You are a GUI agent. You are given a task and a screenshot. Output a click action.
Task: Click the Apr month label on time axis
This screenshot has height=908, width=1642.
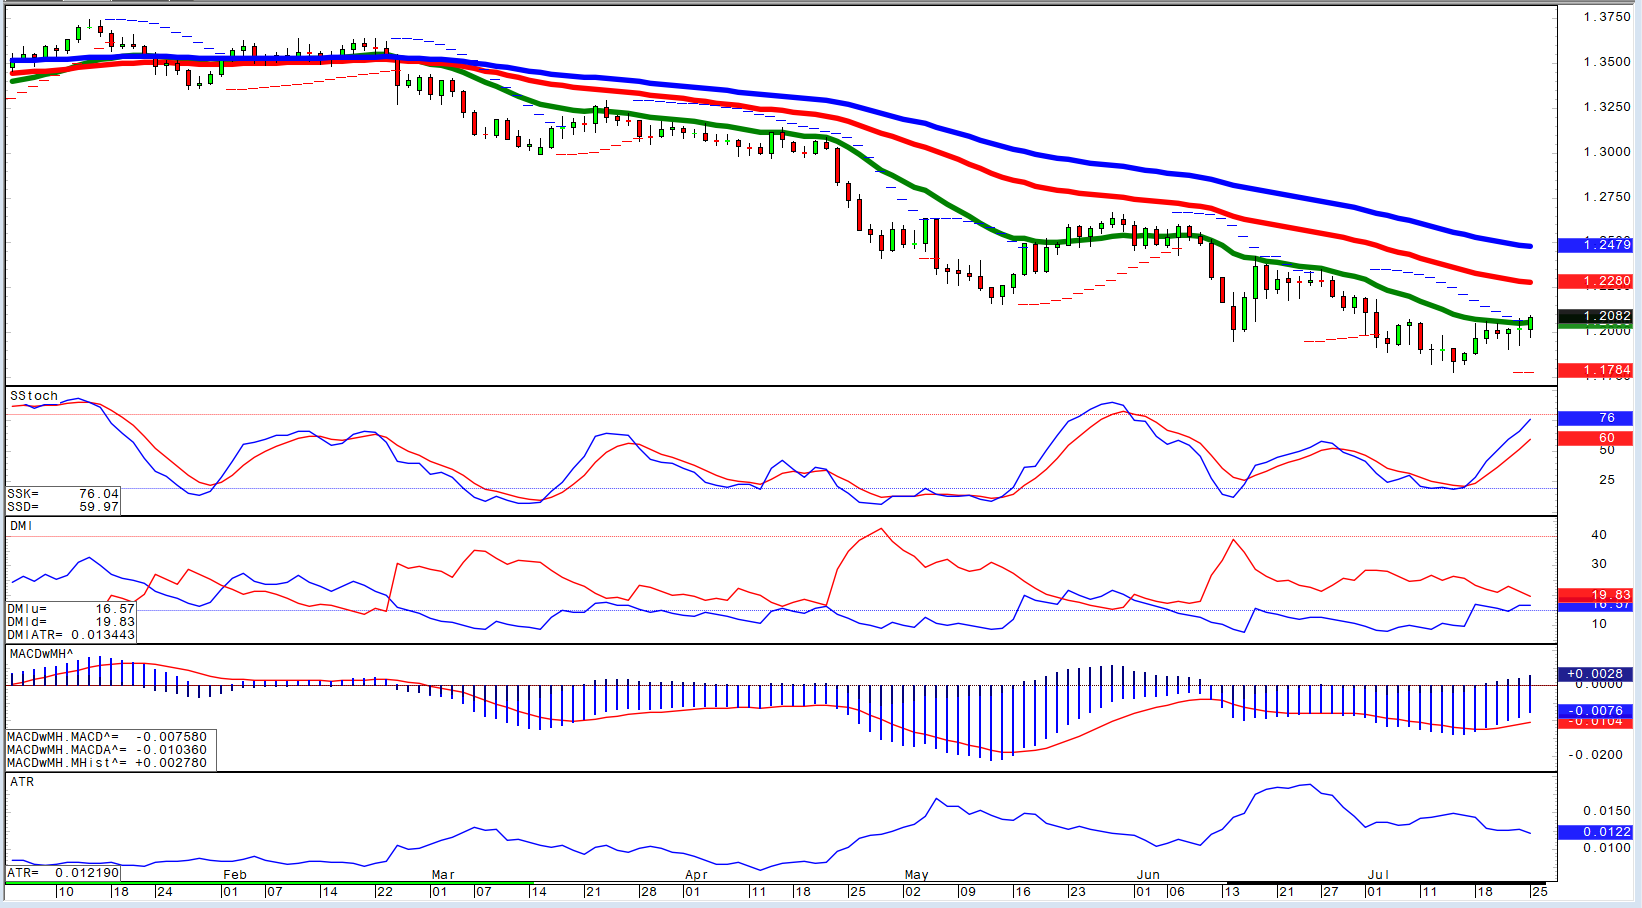[696, 875]
